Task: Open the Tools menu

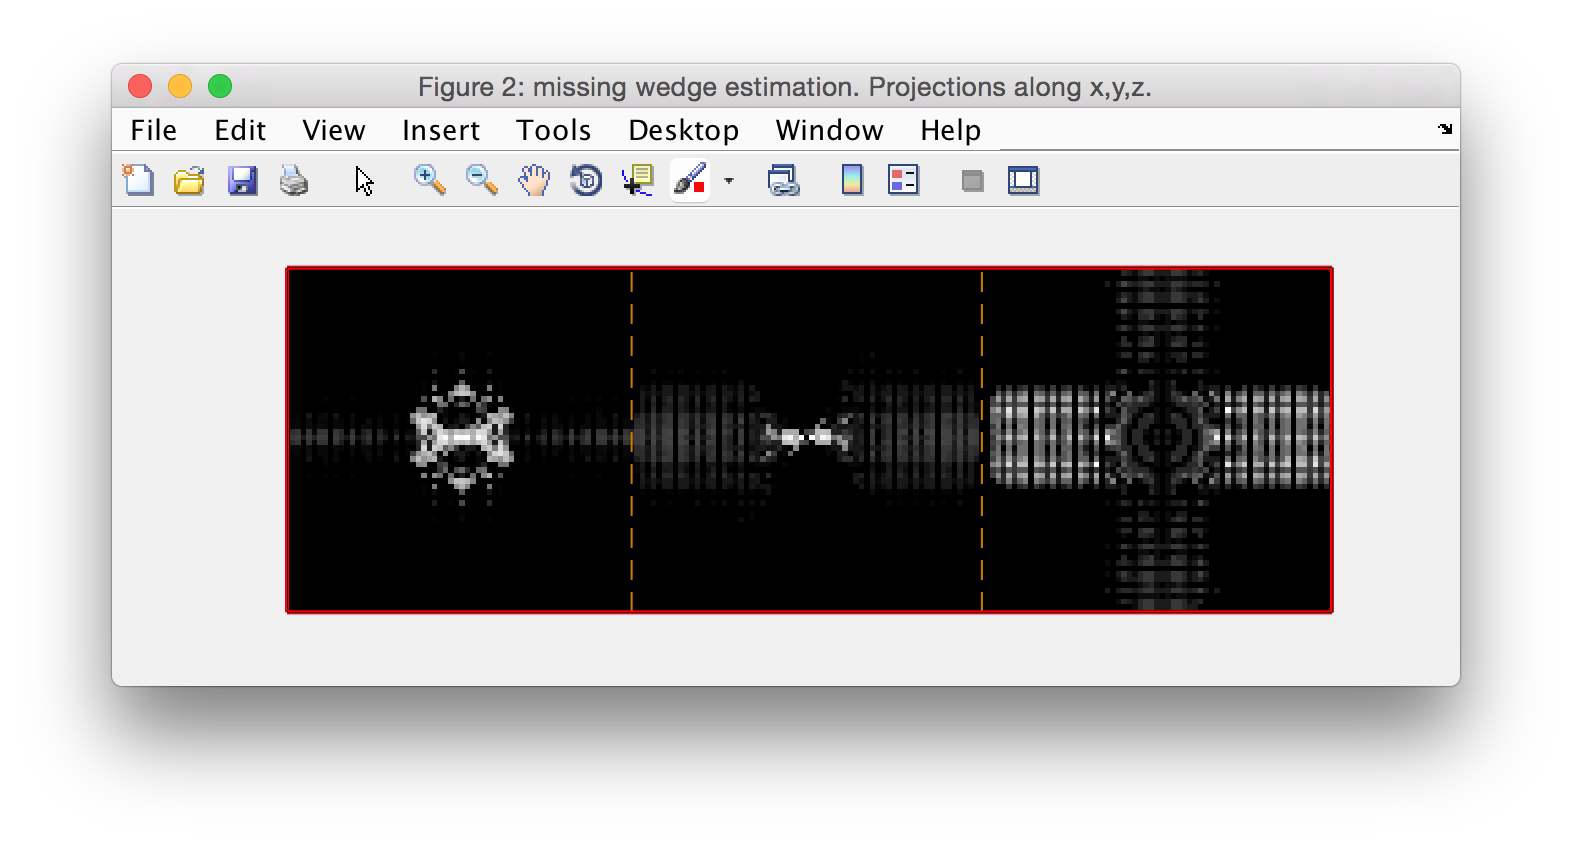Action: (x=554, y=130)
